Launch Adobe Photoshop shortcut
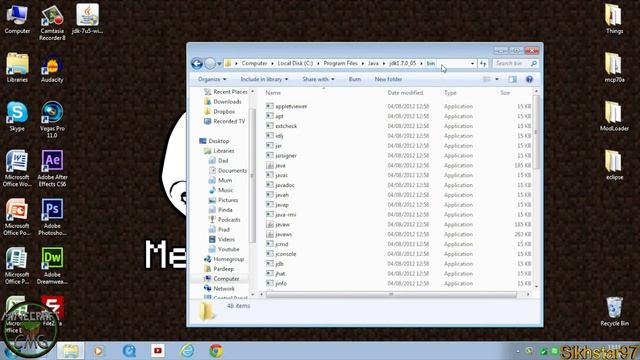The image size is (640, 360). tap(52, 217)
